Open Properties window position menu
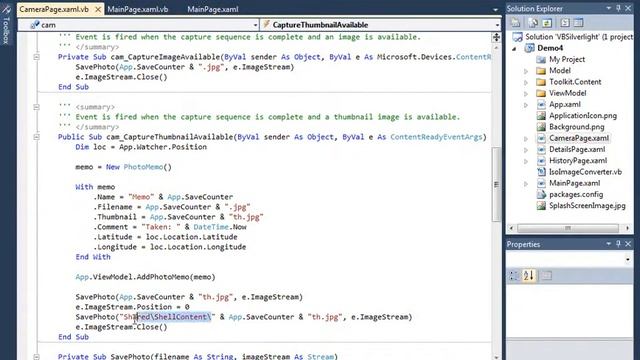640x360 pixels. (609, 244)
